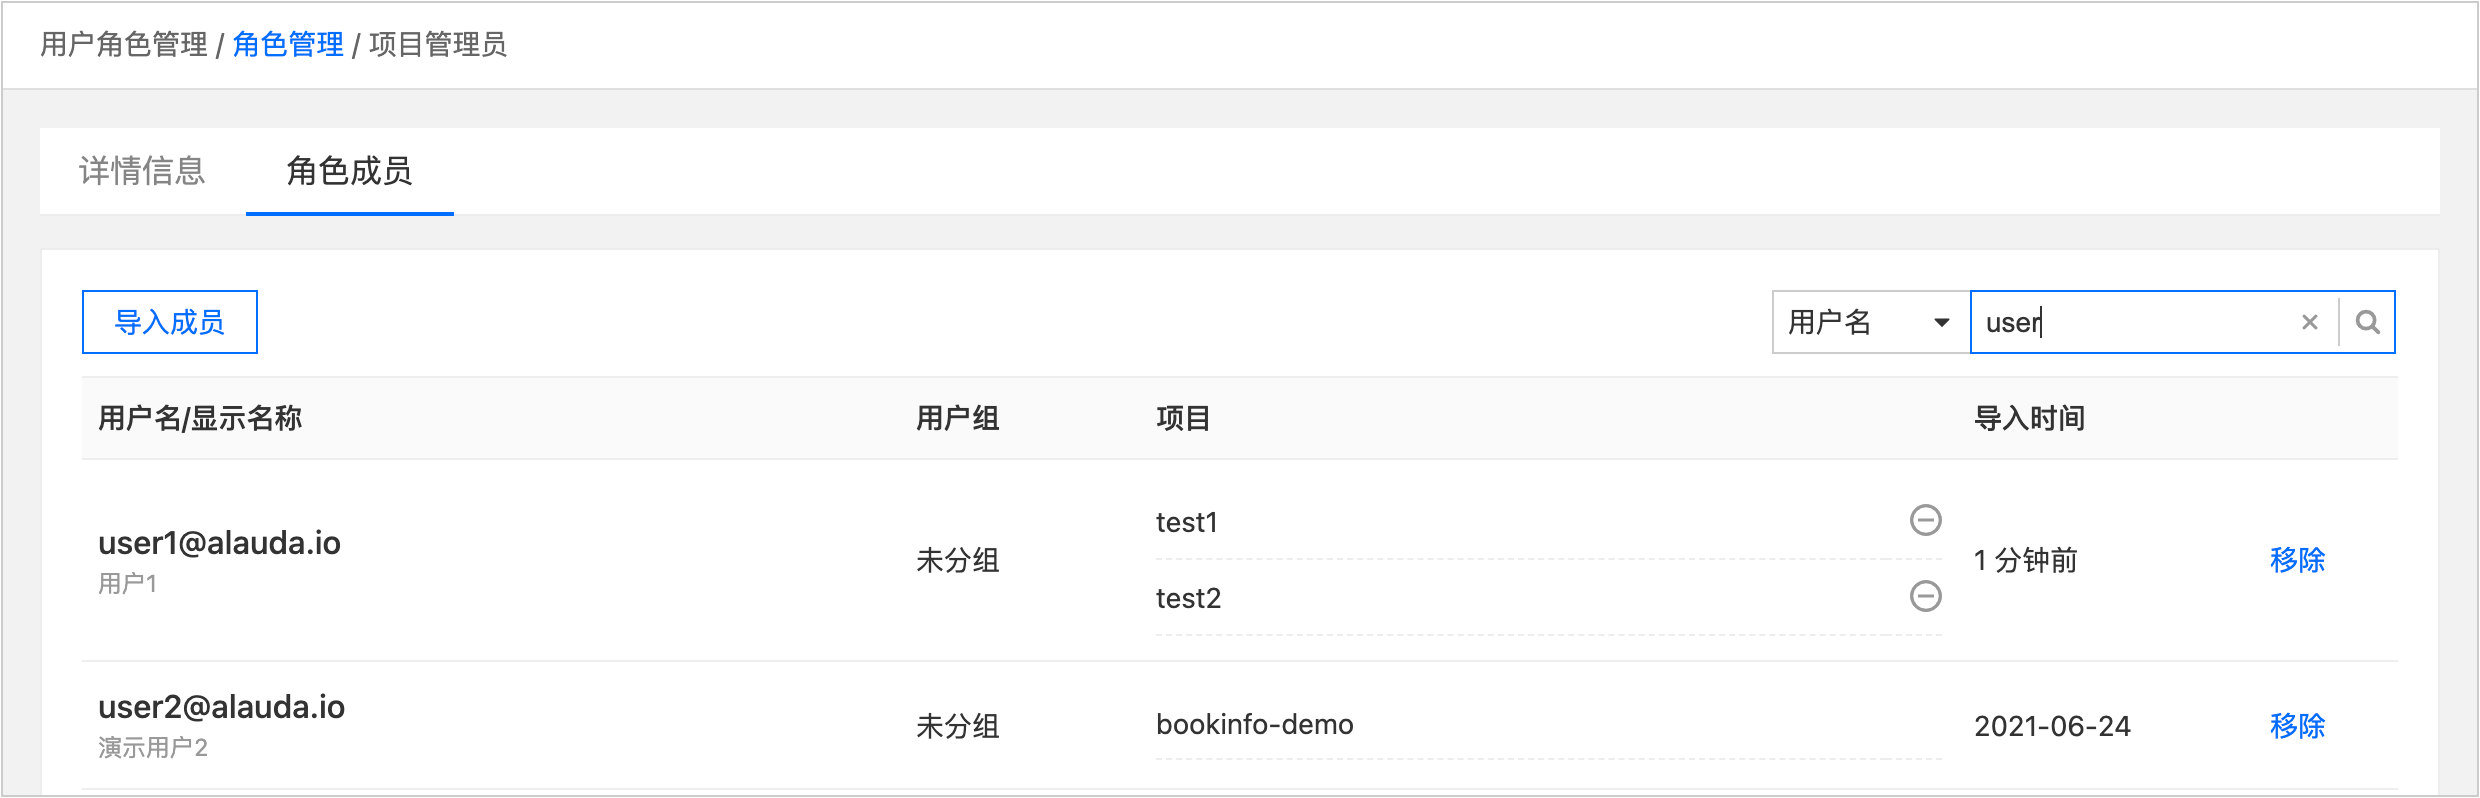The height and width of the screenshot is (798, 2480).
Task: Go to 角色管理 breadcrumb link
Action: [x=288, y=45]
